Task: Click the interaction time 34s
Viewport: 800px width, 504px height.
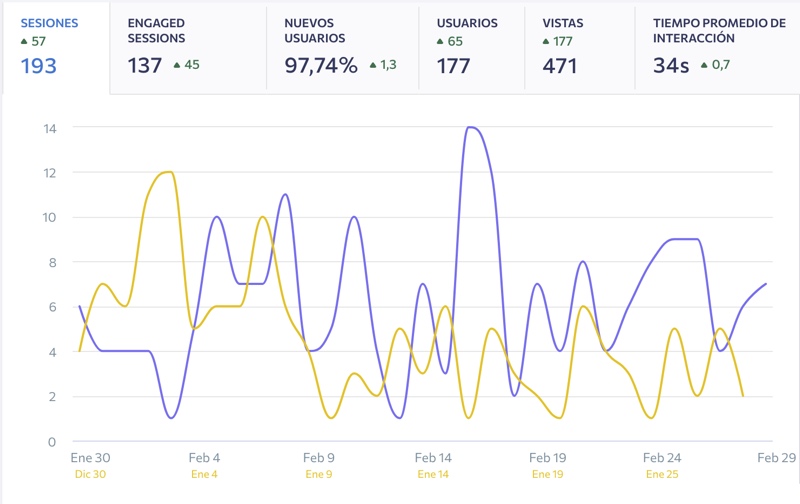Action: [x=671, y=65]
